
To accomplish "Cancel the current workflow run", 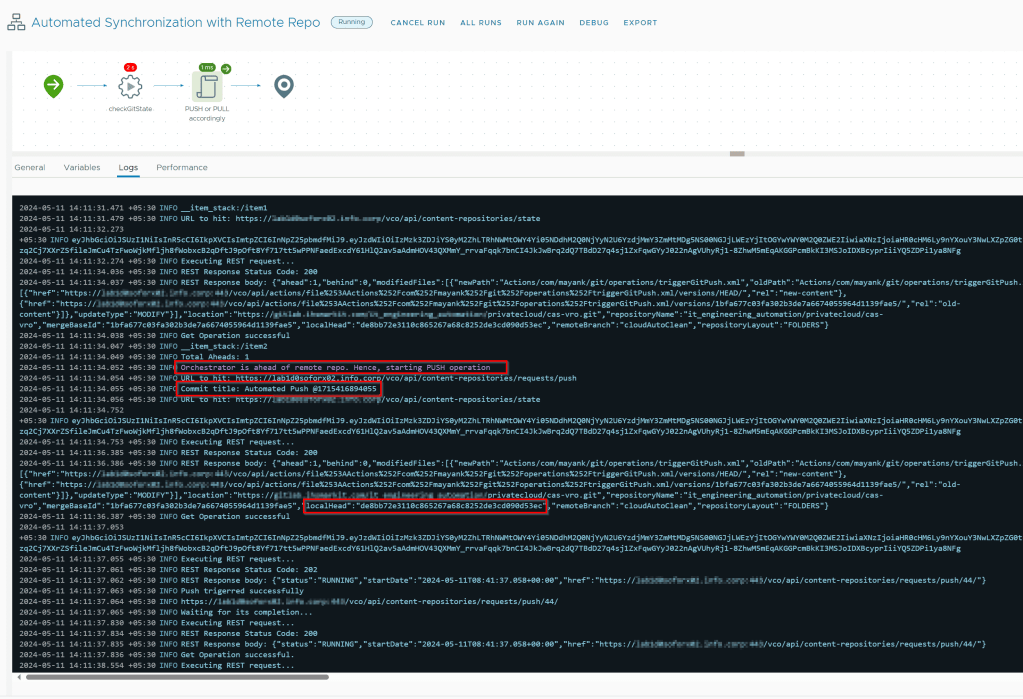I will click(x=417, y=22).
